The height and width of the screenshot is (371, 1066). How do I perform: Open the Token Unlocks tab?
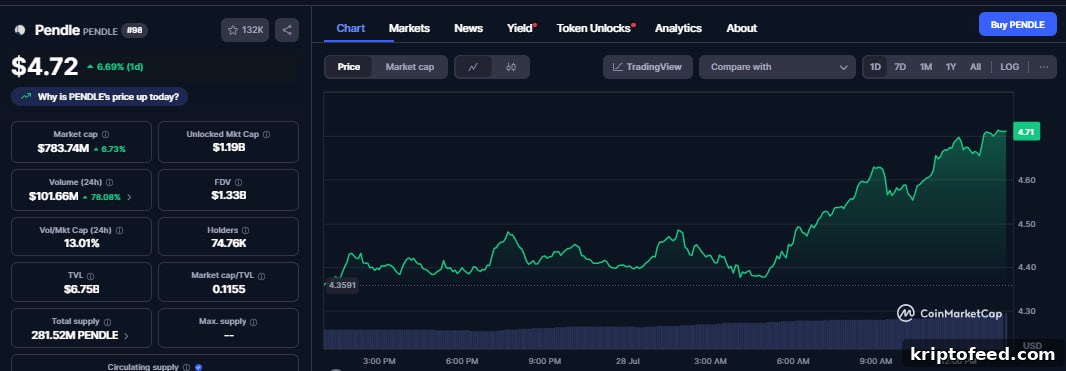595,28
